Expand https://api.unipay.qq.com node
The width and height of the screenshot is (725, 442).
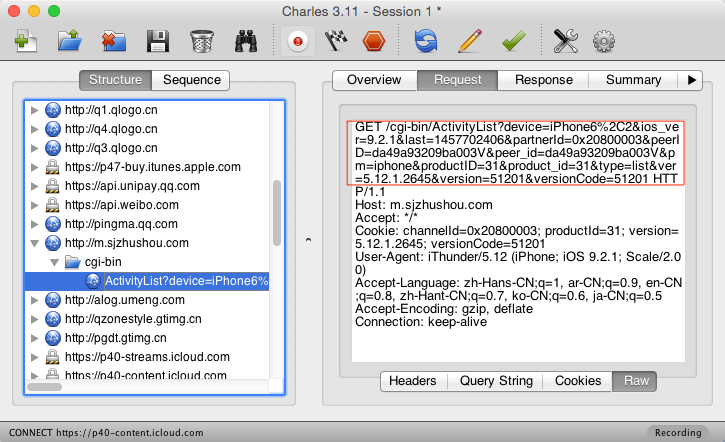pos(34,186)
